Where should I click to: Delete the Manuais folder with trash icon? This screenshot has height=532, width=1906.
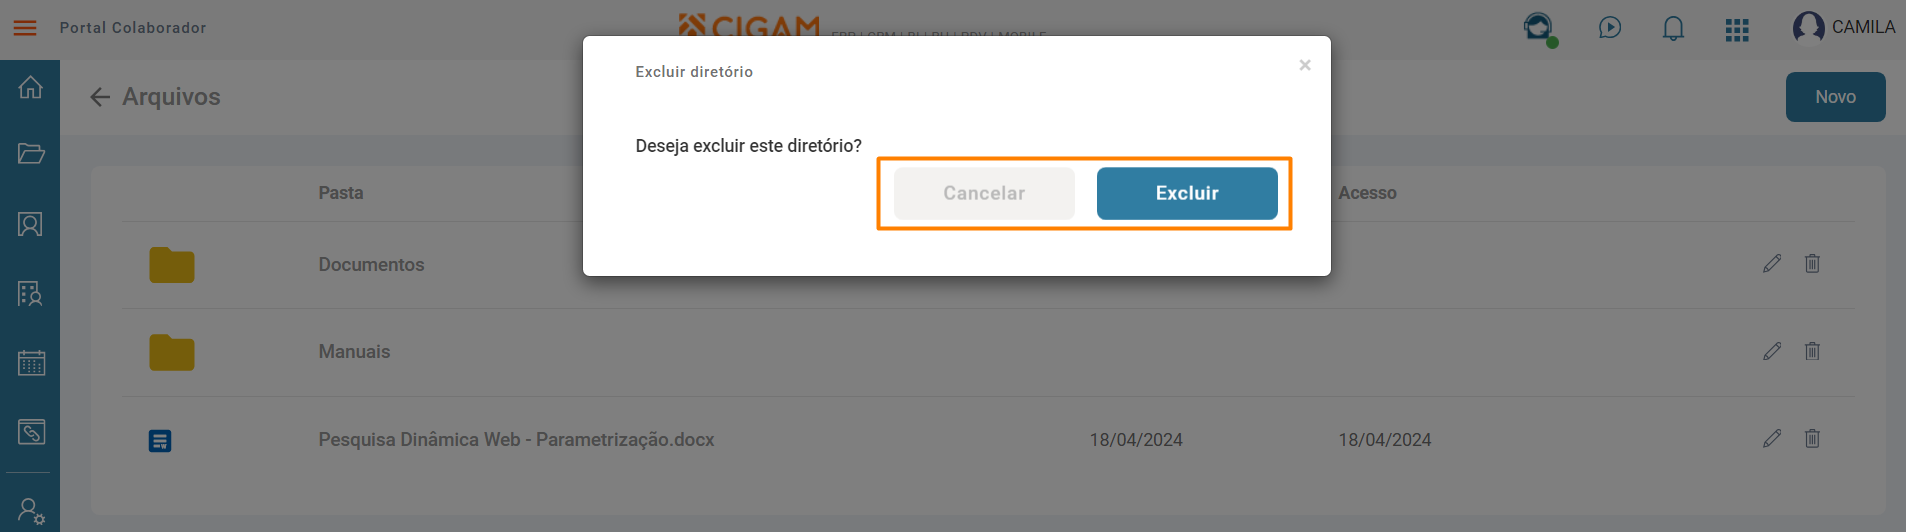click(1812, 351)
